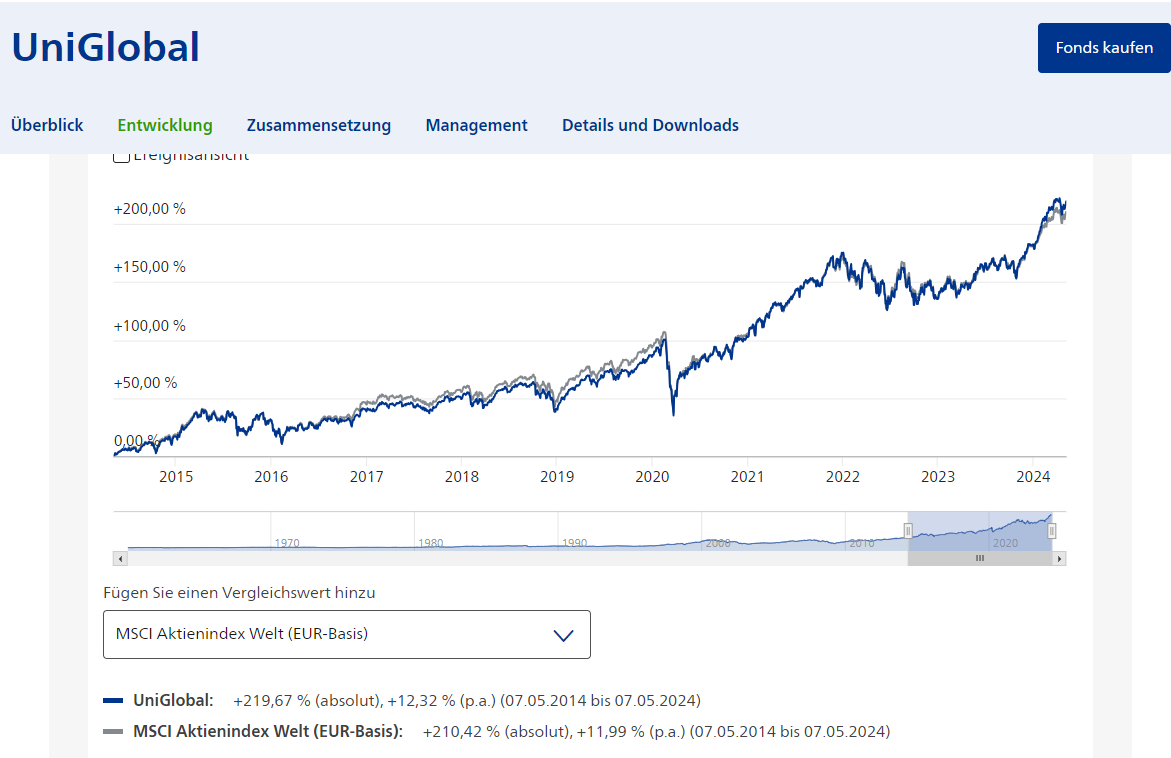The height and width of the screenshot is (758, 1171).
Task: Click the 2015 x-axis label
Action: 176,476
